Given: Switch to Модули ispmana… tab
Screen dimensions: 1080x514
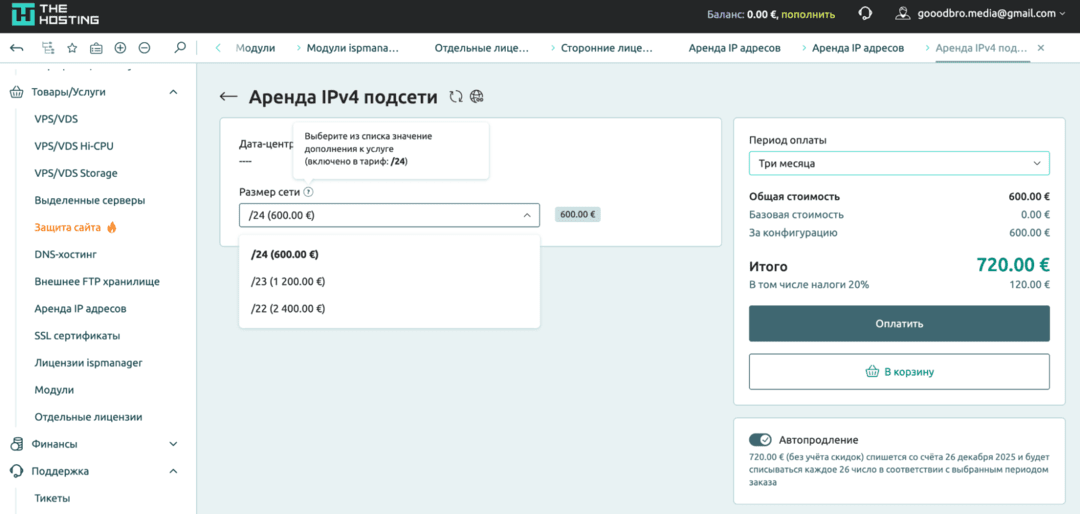Looking at the screenshot, I should coord(353,48).
